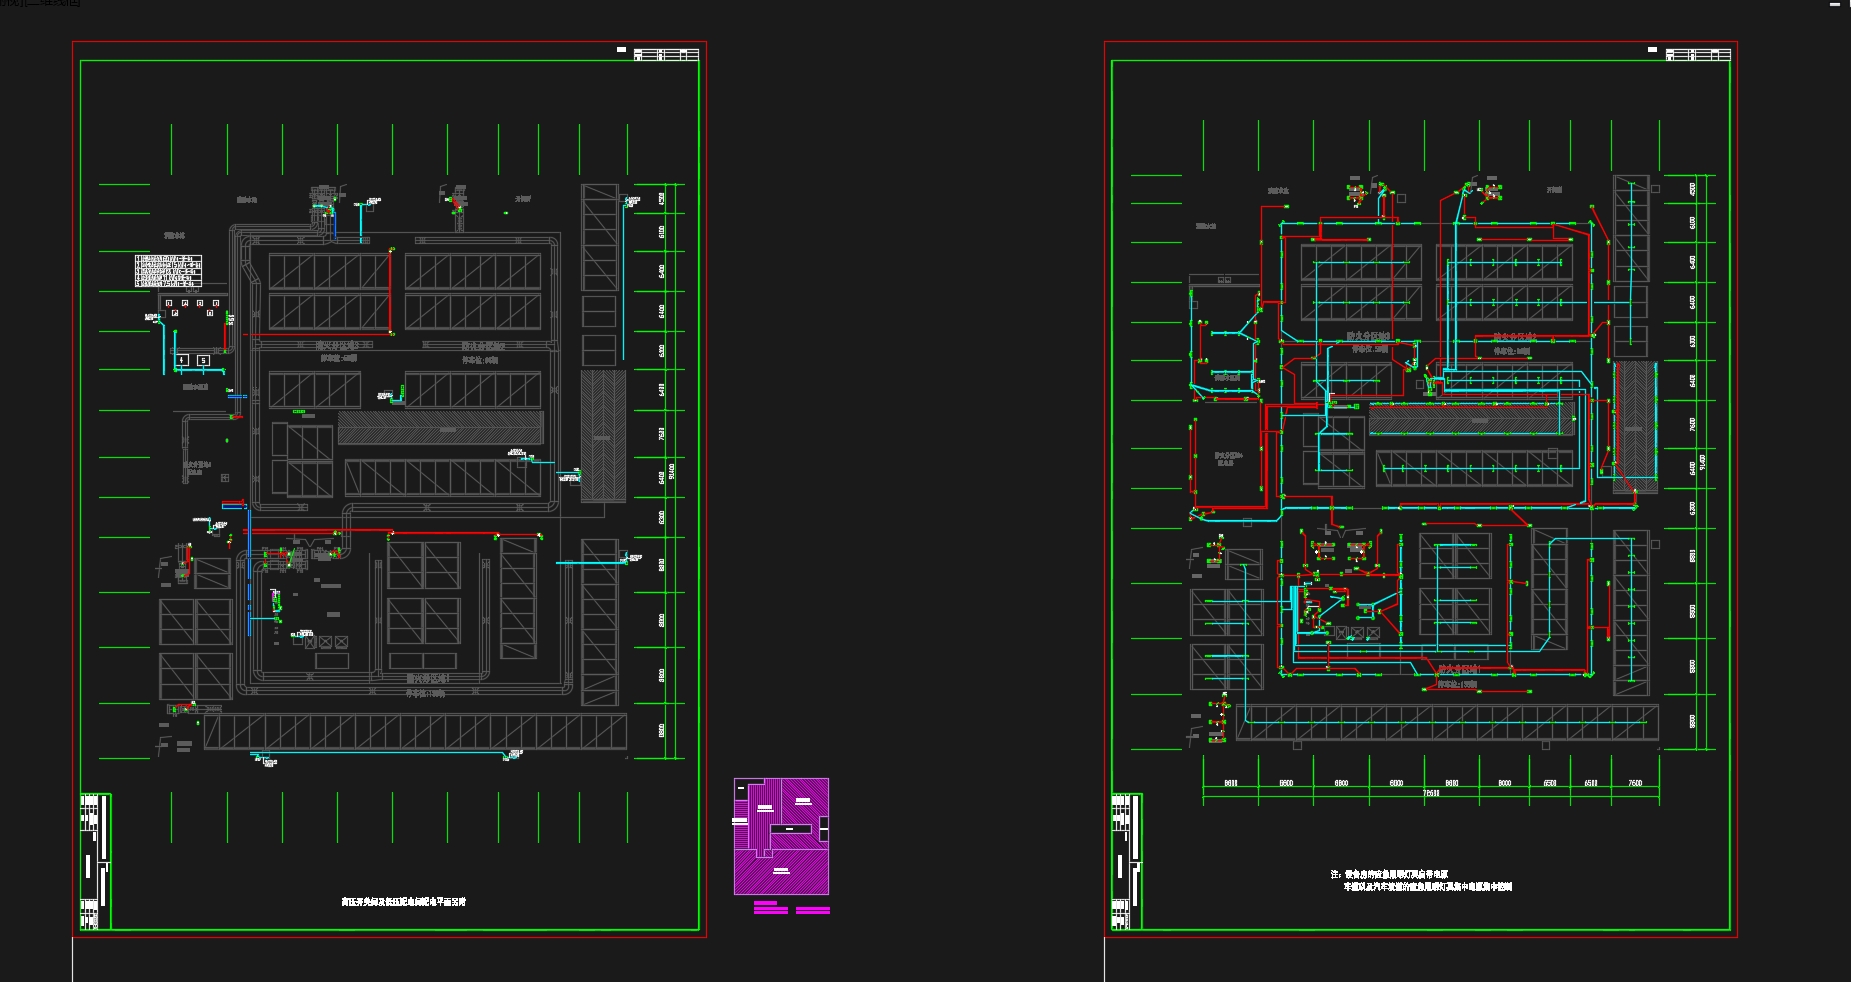Select the magenta floor plan thumbnail between sheets
The width and height of the screenshot is (1851, 982).
coord(781,836)
